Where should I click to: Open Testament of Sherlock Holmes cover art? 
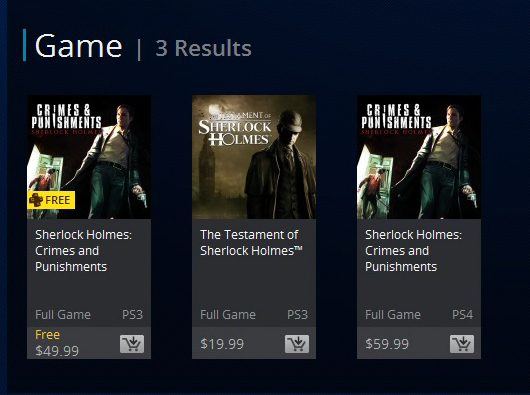[x=254, y=157]
